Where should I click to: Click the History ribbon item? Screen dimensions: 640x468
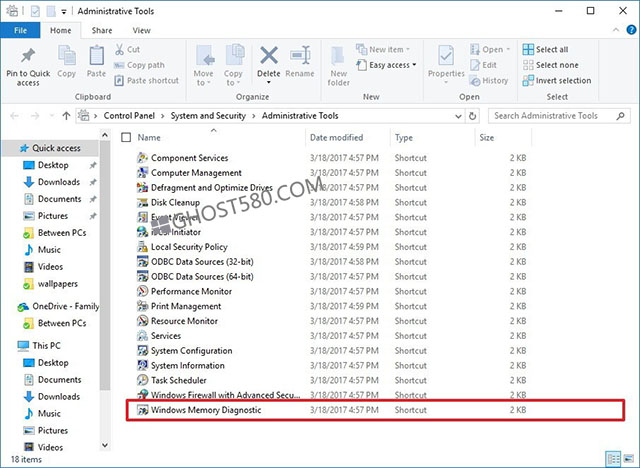click(x=489, y=81)
